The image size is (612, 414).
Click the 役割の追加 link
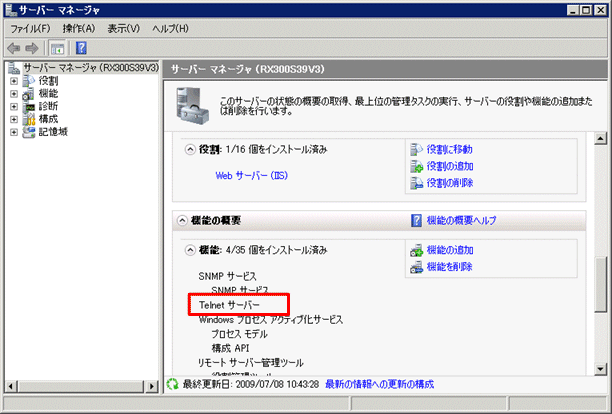click(x=450, y=166)
